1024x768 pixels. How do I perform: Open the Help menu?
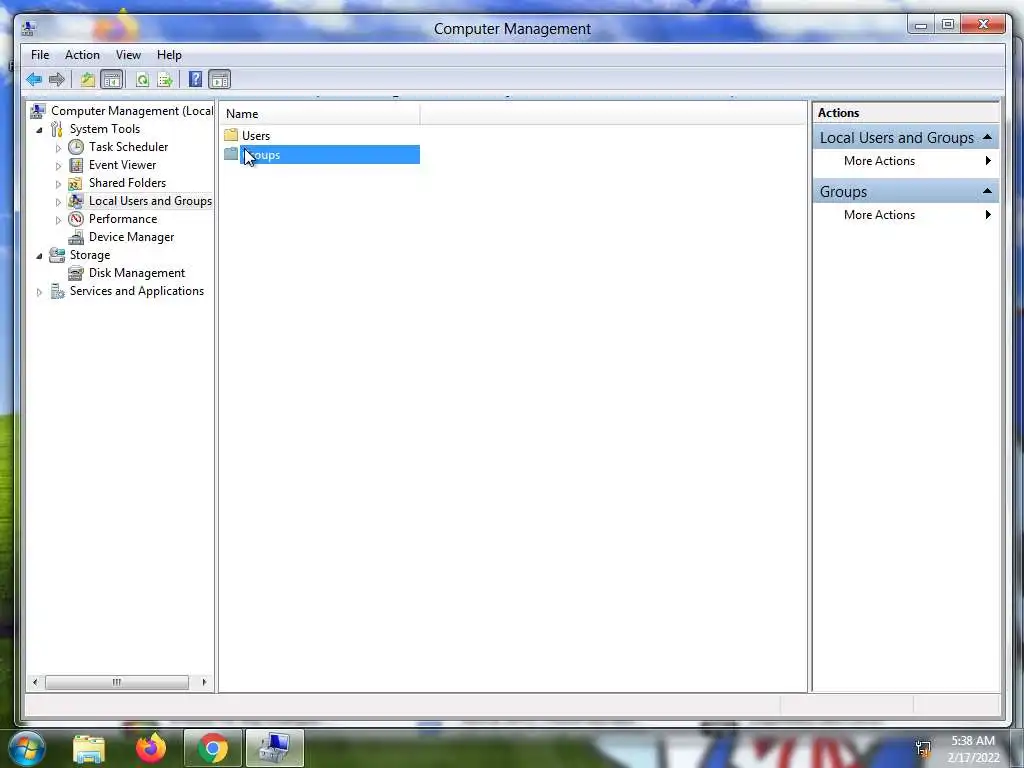pos(169,55)
